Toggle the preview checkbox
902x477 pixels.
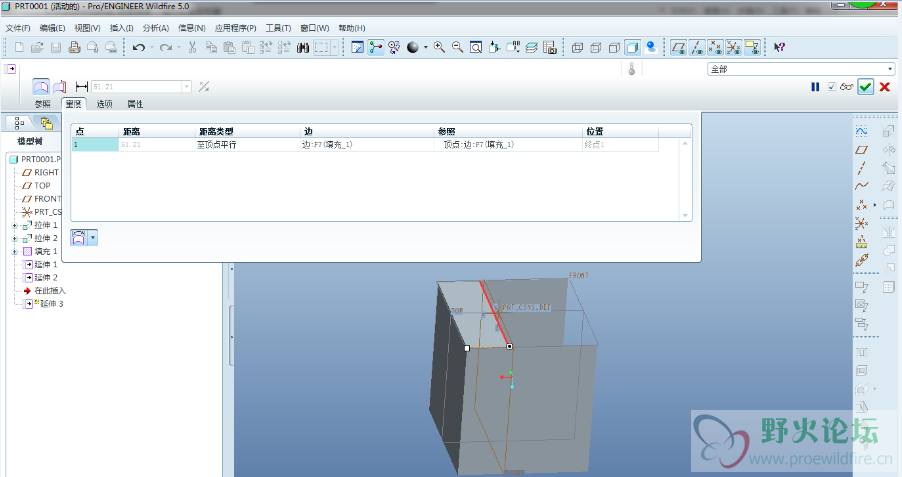coord(832,87)
